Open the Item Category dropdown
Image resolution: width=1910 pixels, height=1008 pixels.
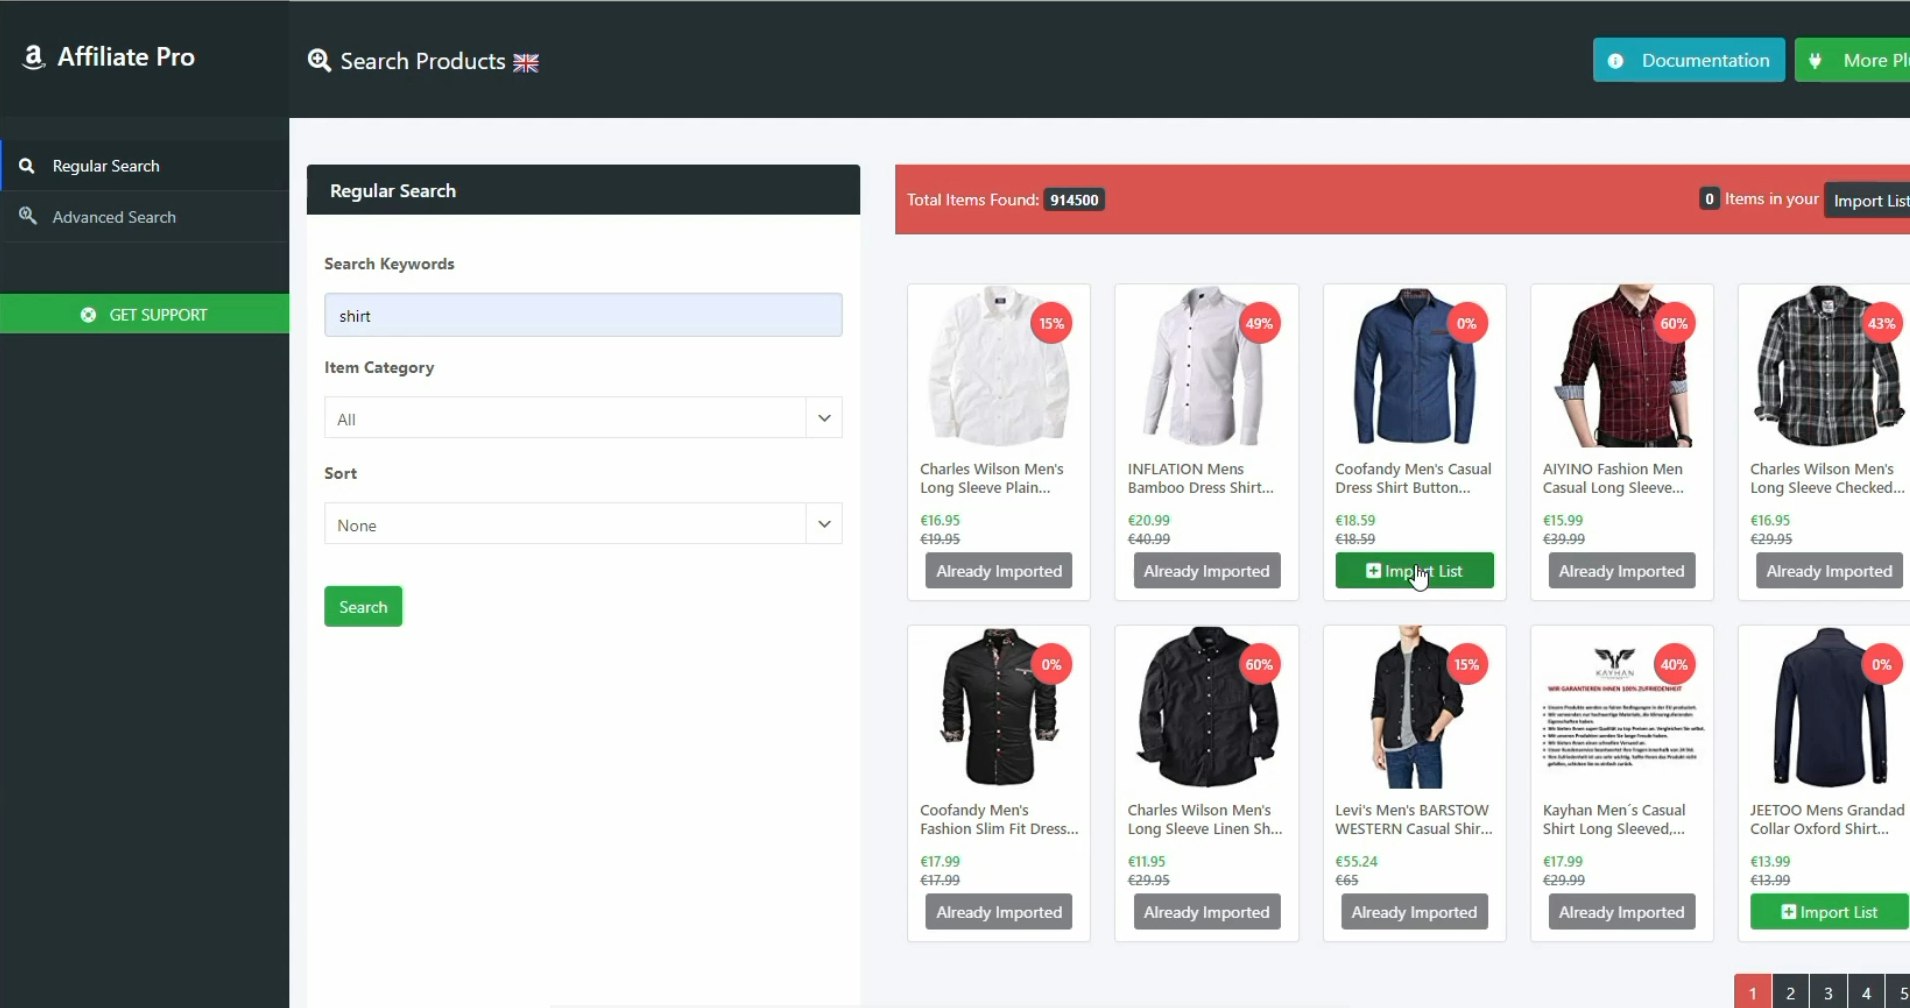[582, 417]
